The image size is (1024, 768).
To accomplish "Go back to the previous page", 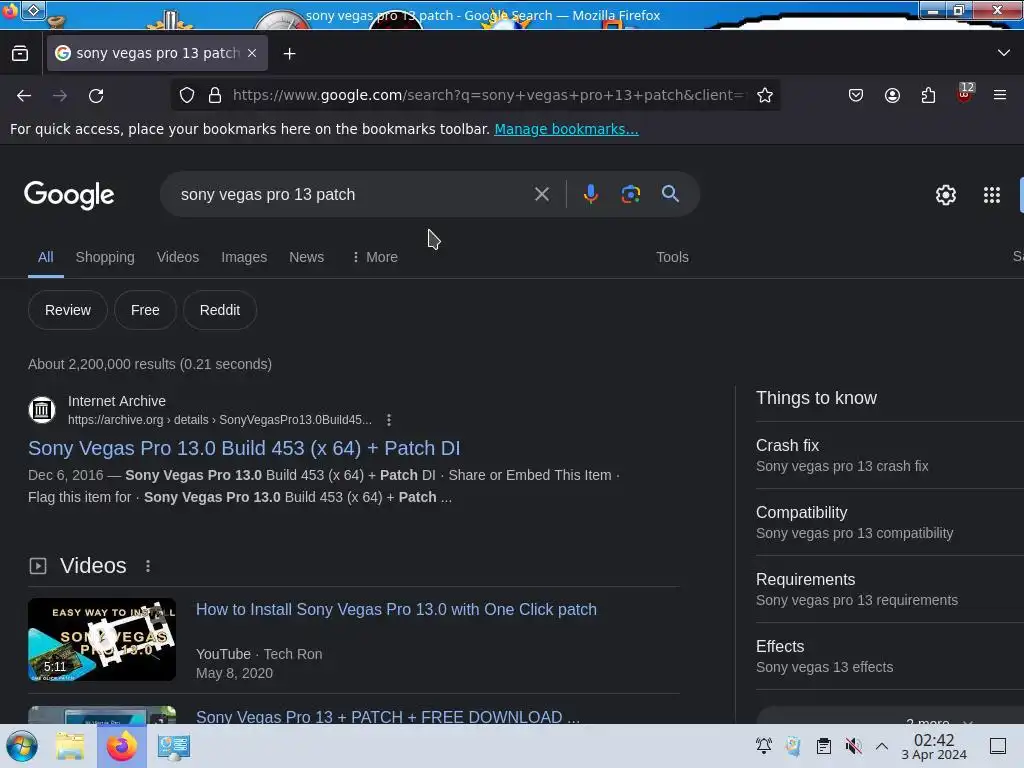I will point(24,95).
